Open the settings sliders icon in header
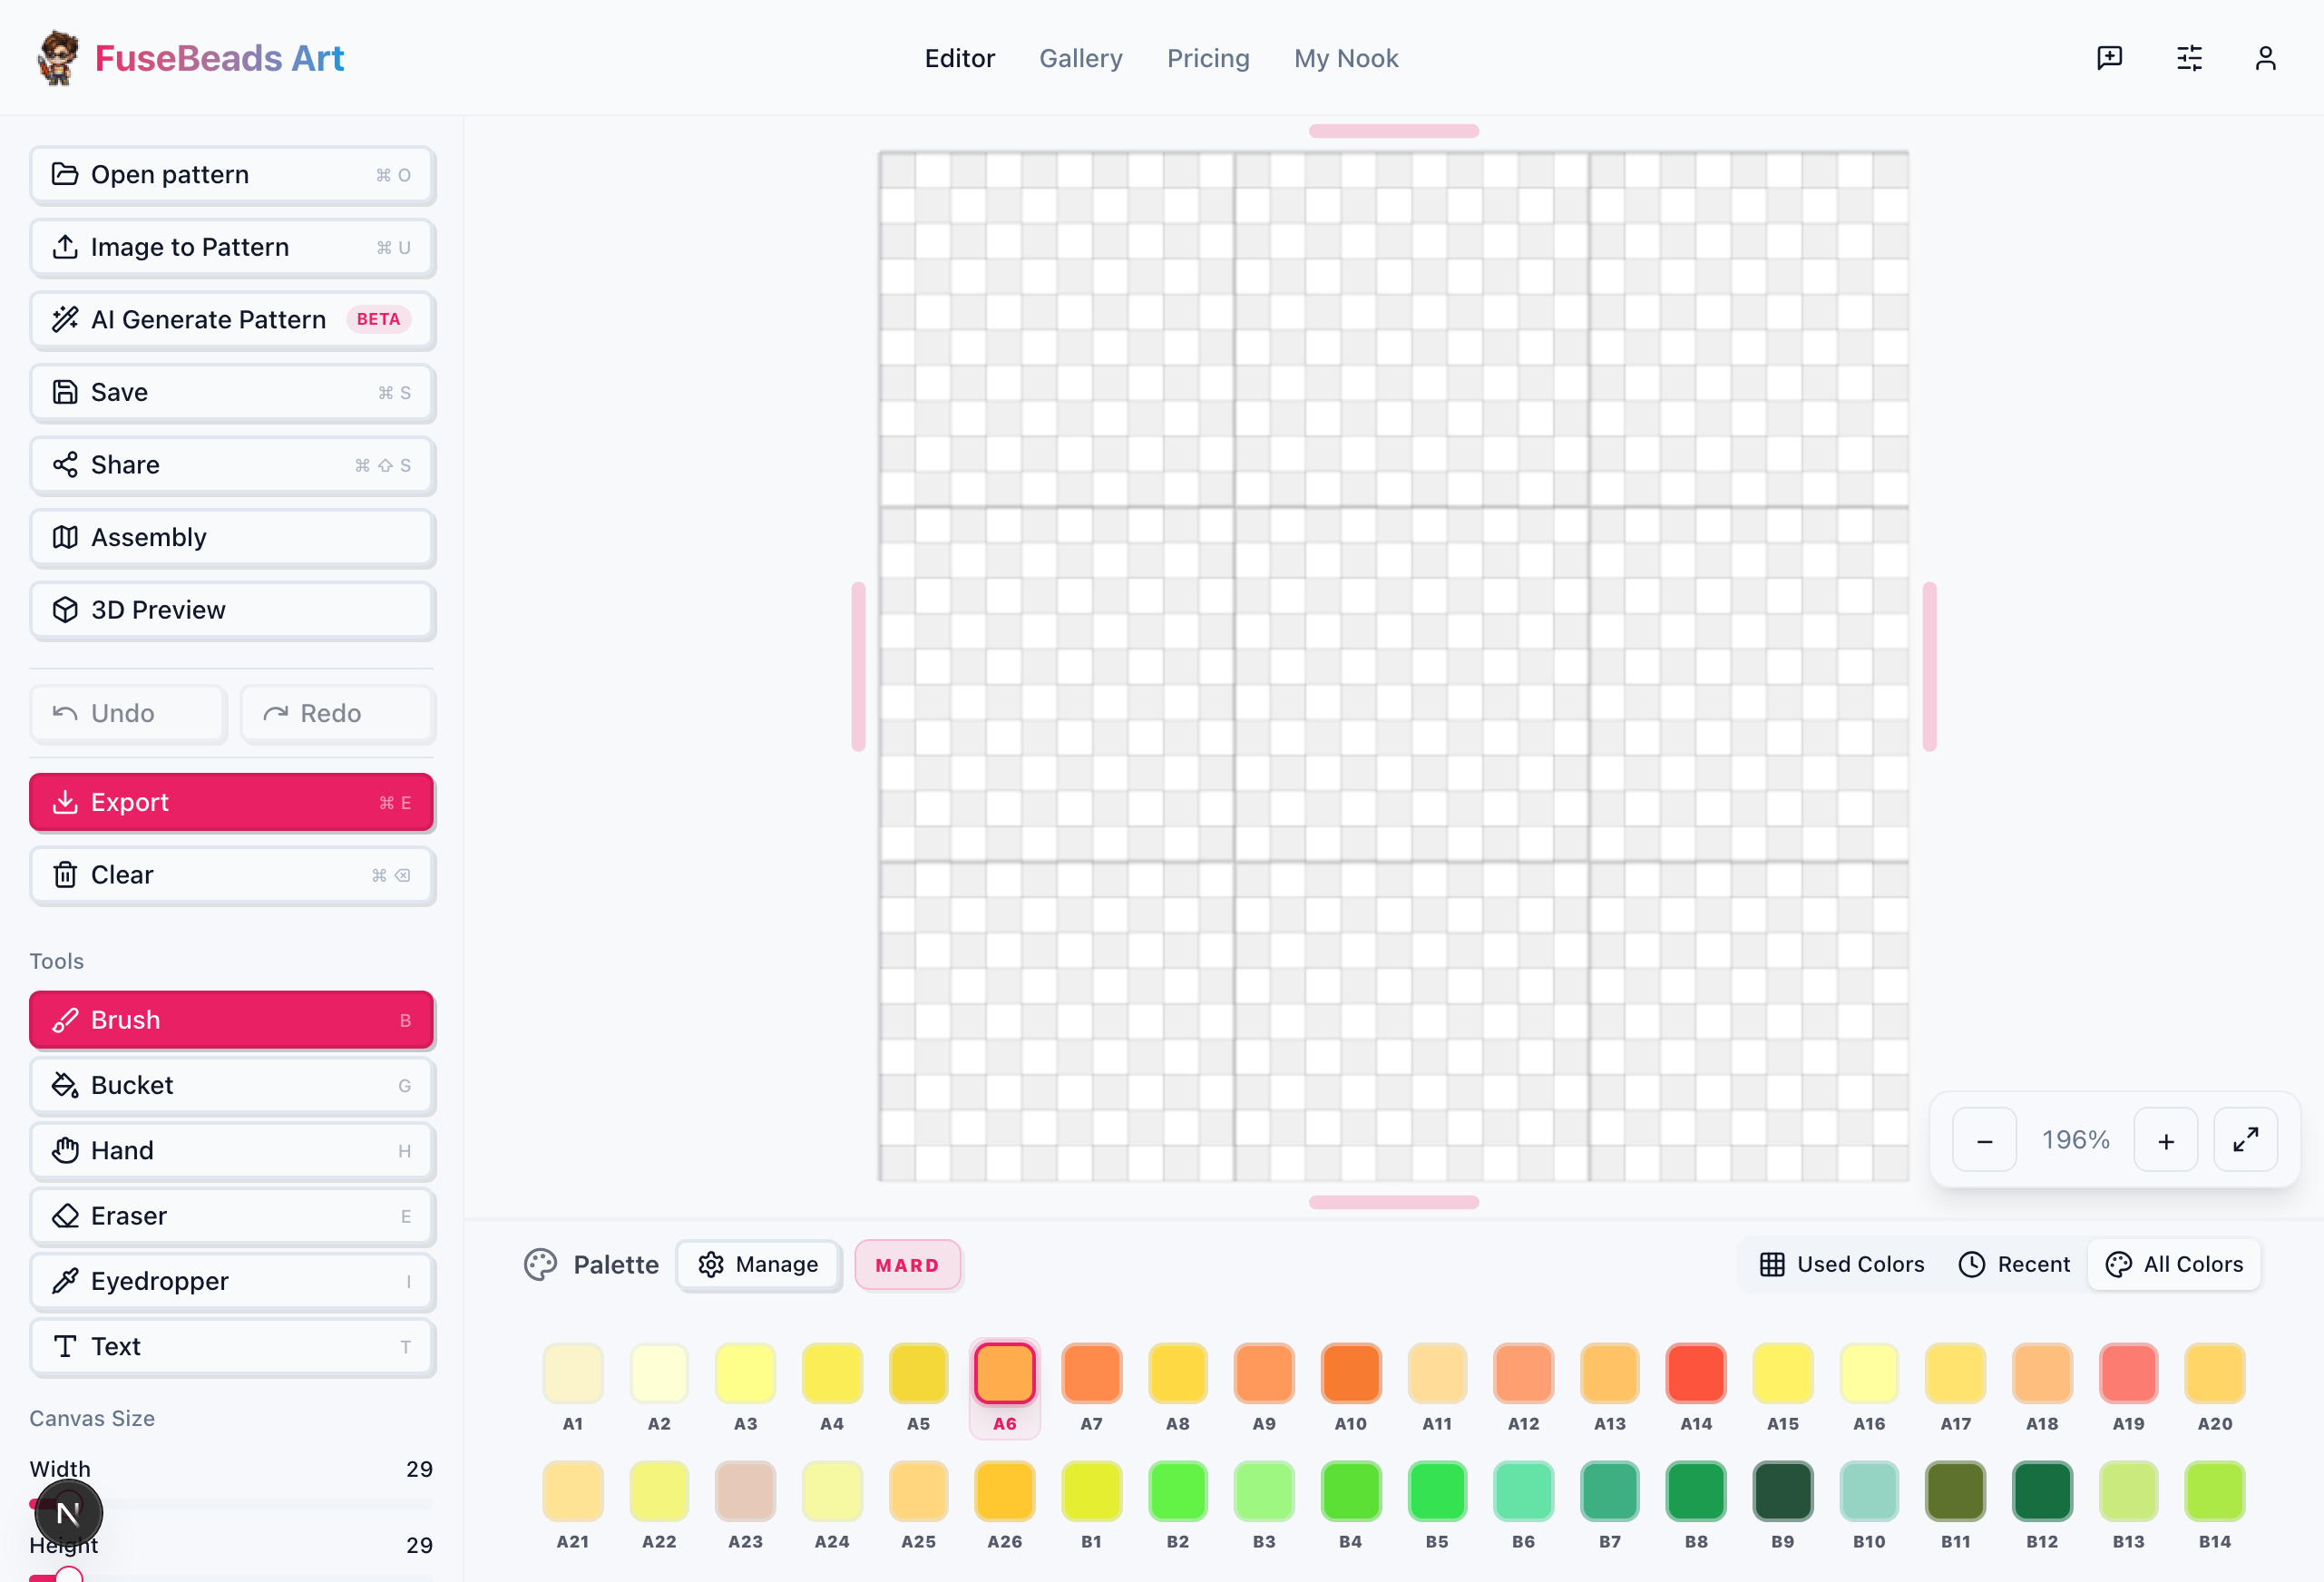Image resolution: width=2324 pixels, height=1582 pixels. (2190, 58)
